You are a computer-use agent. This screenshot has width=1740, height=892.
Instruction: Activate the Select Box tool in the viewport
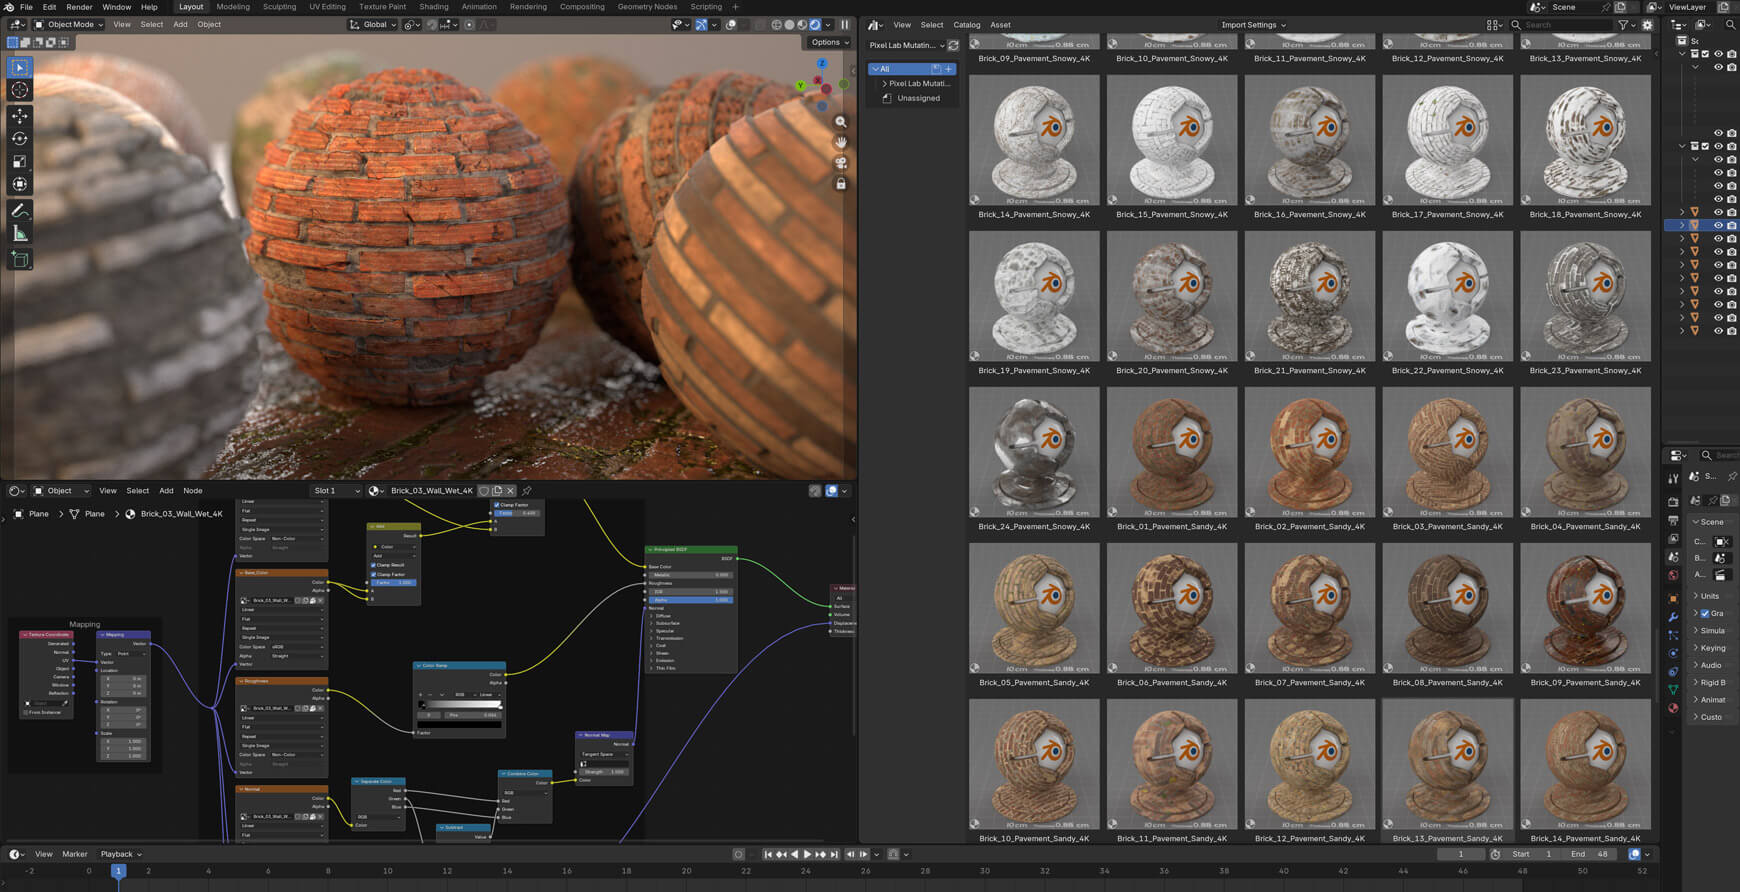point(19,67)
